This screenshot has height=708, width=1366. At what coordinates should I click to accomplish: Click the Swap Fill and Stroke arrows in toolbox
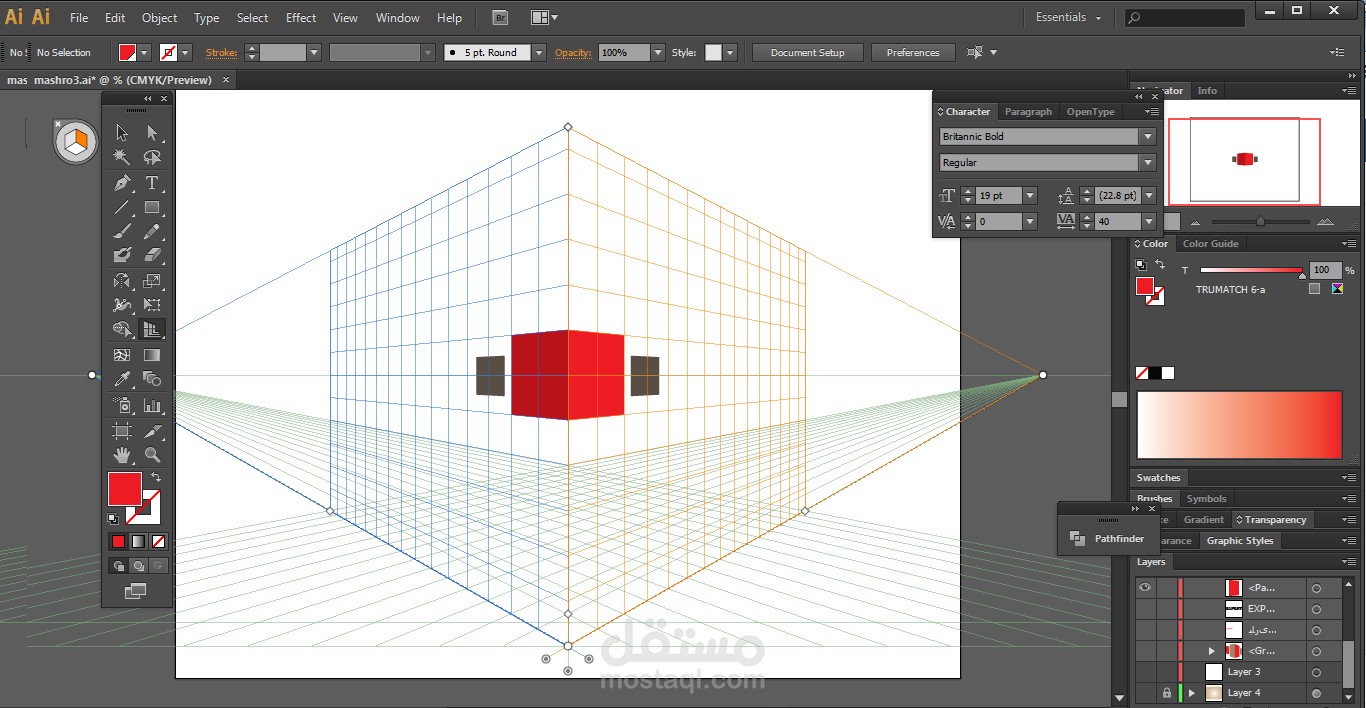pos(156,478)
